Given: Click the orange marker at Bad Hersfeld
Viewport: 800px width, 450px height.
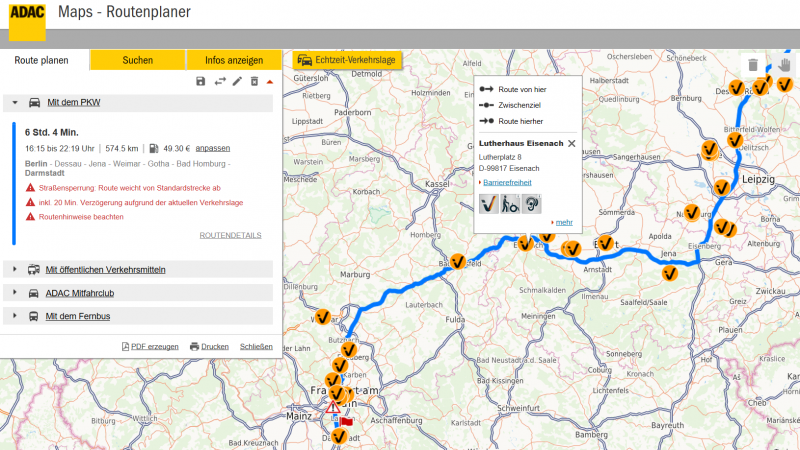Looking at the screenshot, I should click(458, 262).
